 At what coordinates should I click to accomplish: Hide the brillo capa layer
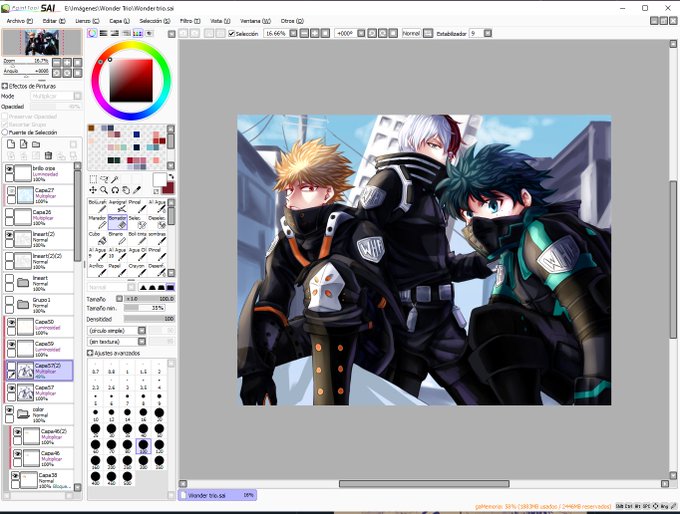pos(10,169)
